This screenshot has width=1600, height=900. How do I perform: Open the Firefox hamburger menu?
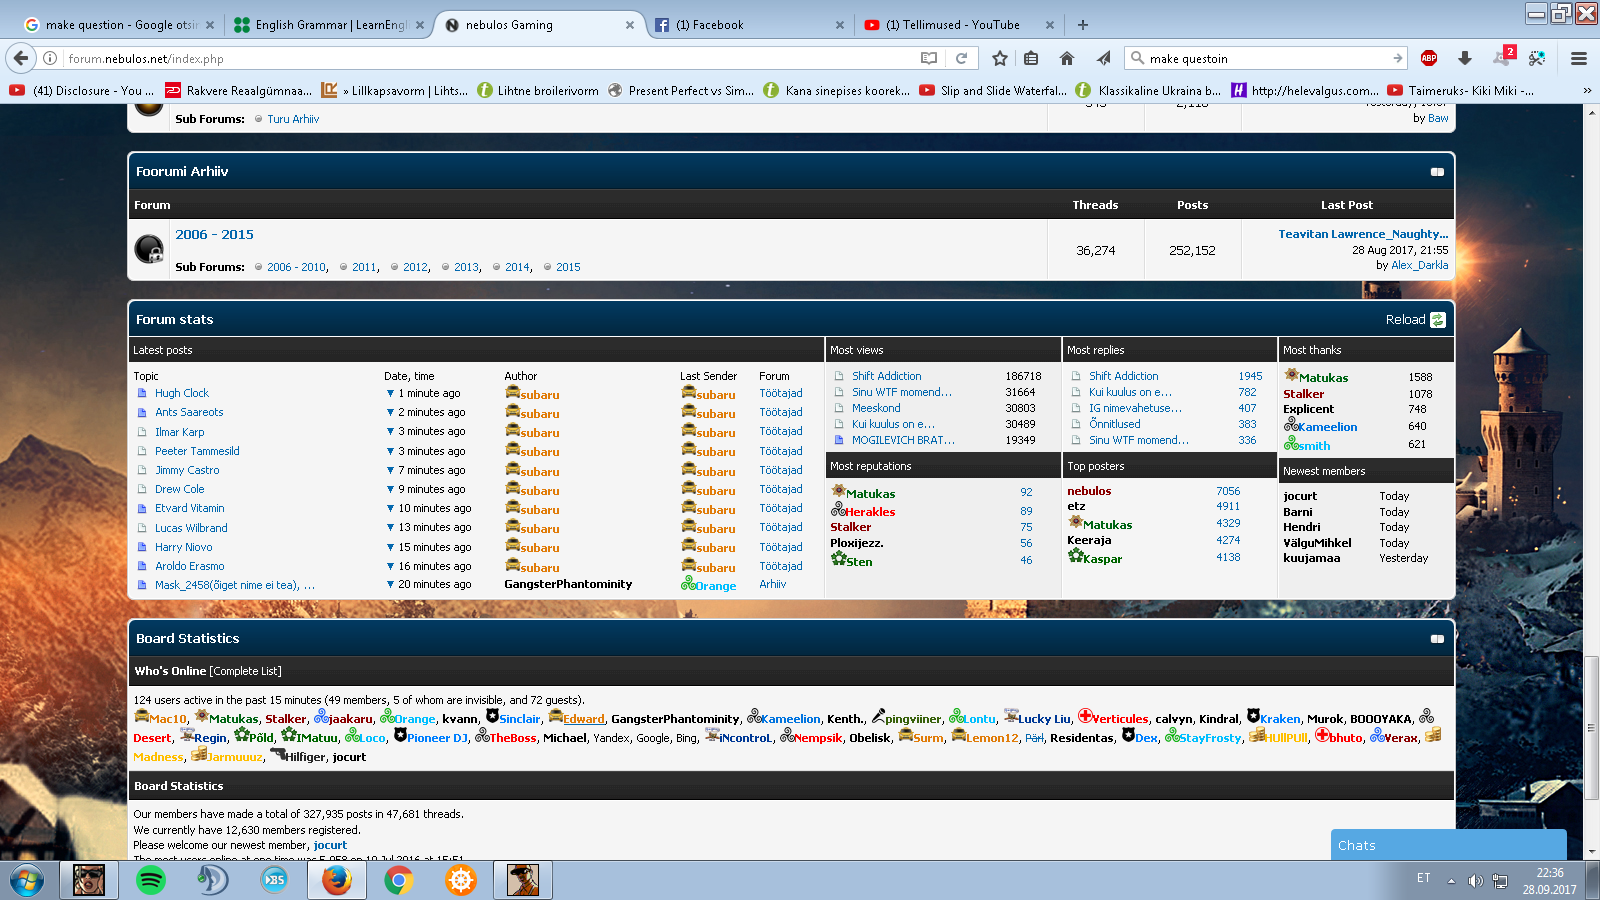coord(1579,58)
